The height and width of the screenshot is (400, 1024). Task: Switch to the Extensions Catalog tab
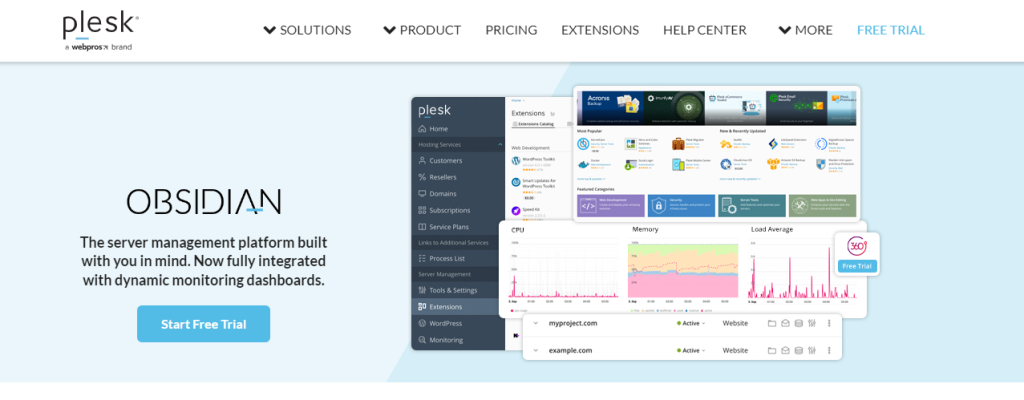[x=533, y=124]
